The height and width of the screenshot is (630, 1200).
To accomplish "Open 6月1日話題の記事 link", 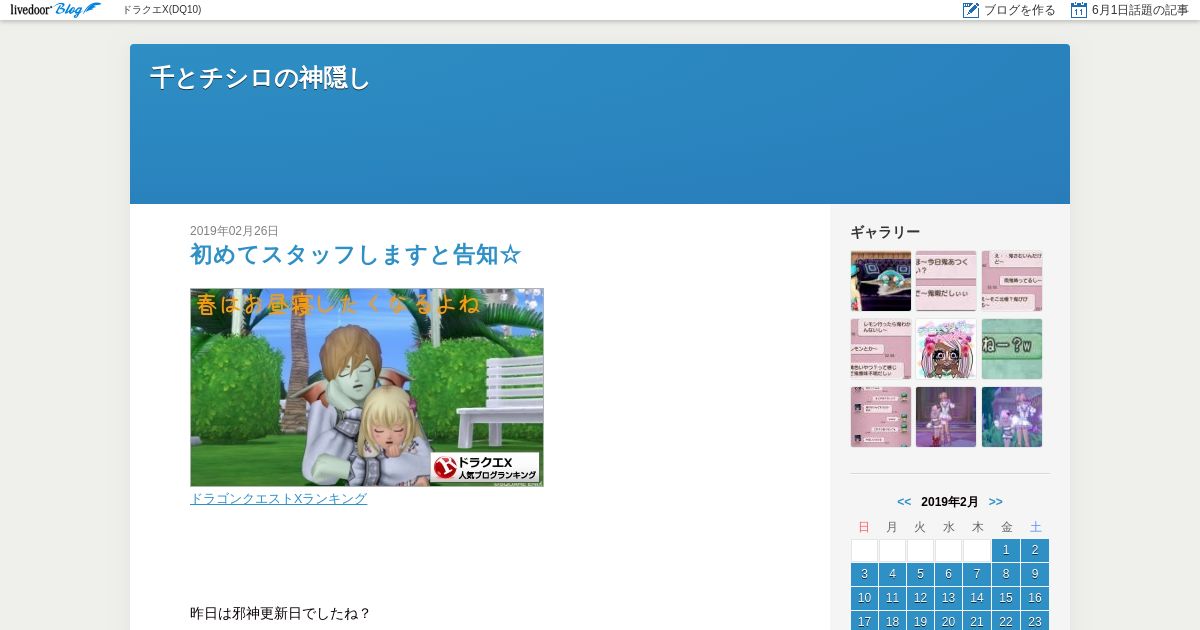I will pyautogui.click(x=1140, y=10).
